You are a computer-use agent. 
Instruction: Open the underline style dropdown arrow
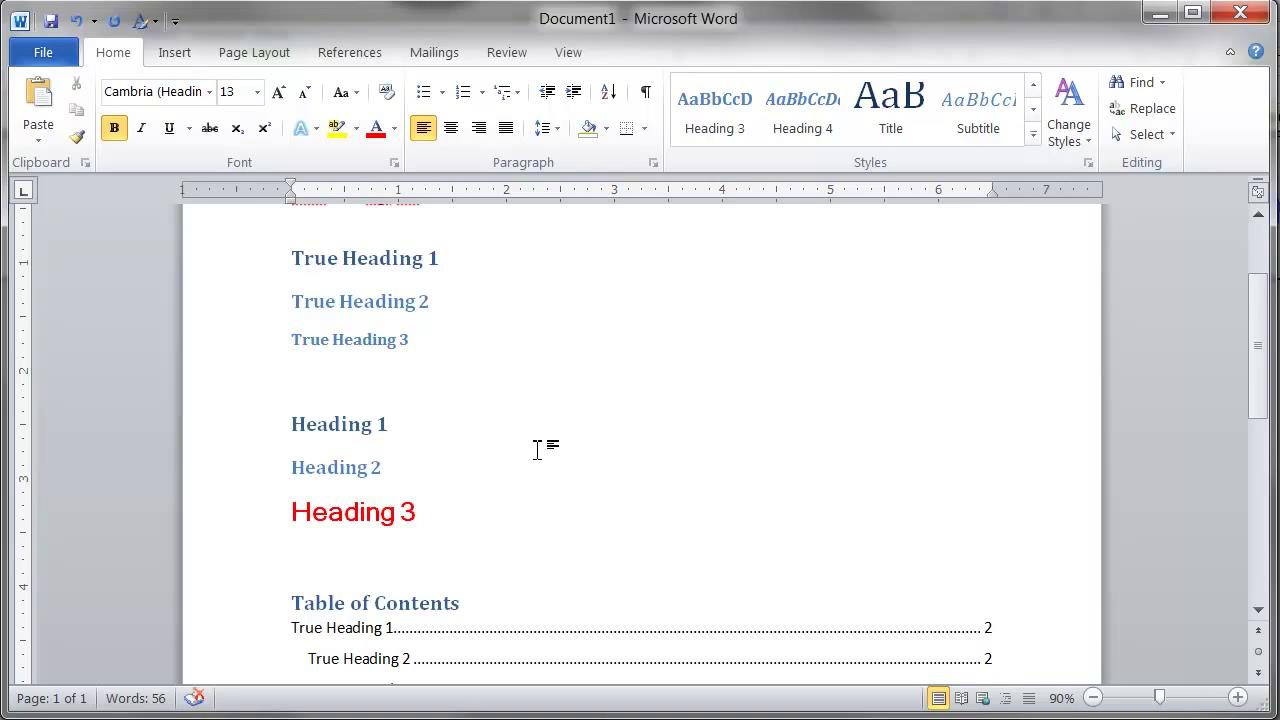click(189, 128)
